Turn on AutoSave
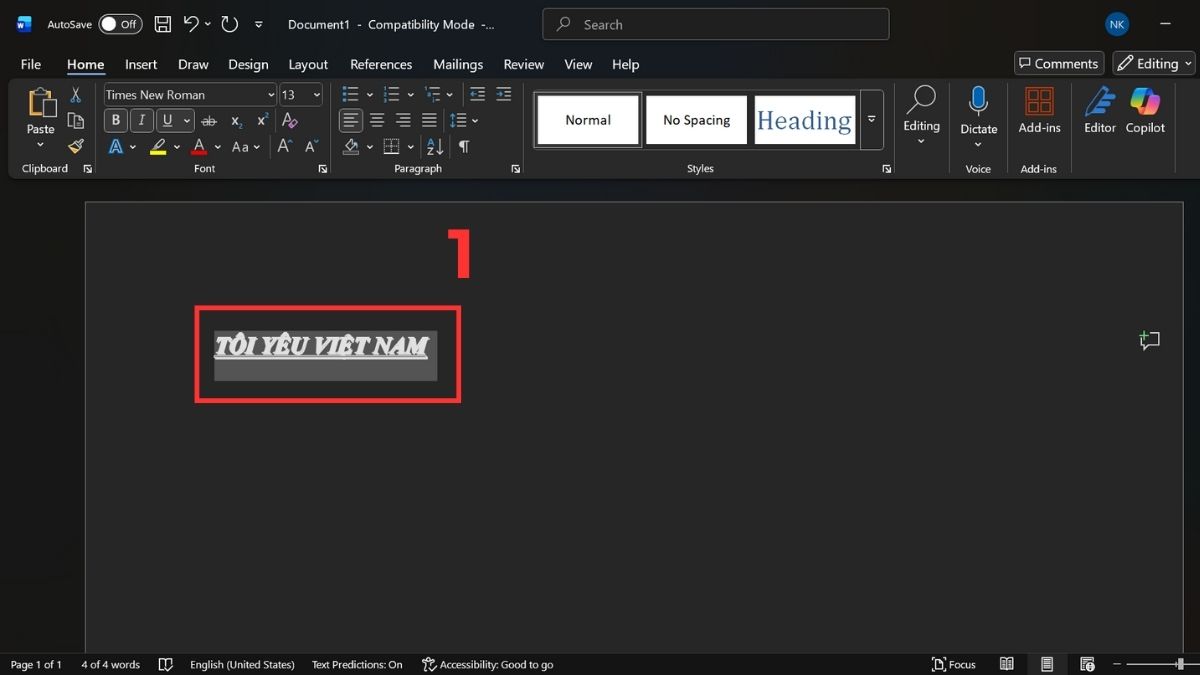The height and width of the screenshot is (675, 1200). point(119,23)
